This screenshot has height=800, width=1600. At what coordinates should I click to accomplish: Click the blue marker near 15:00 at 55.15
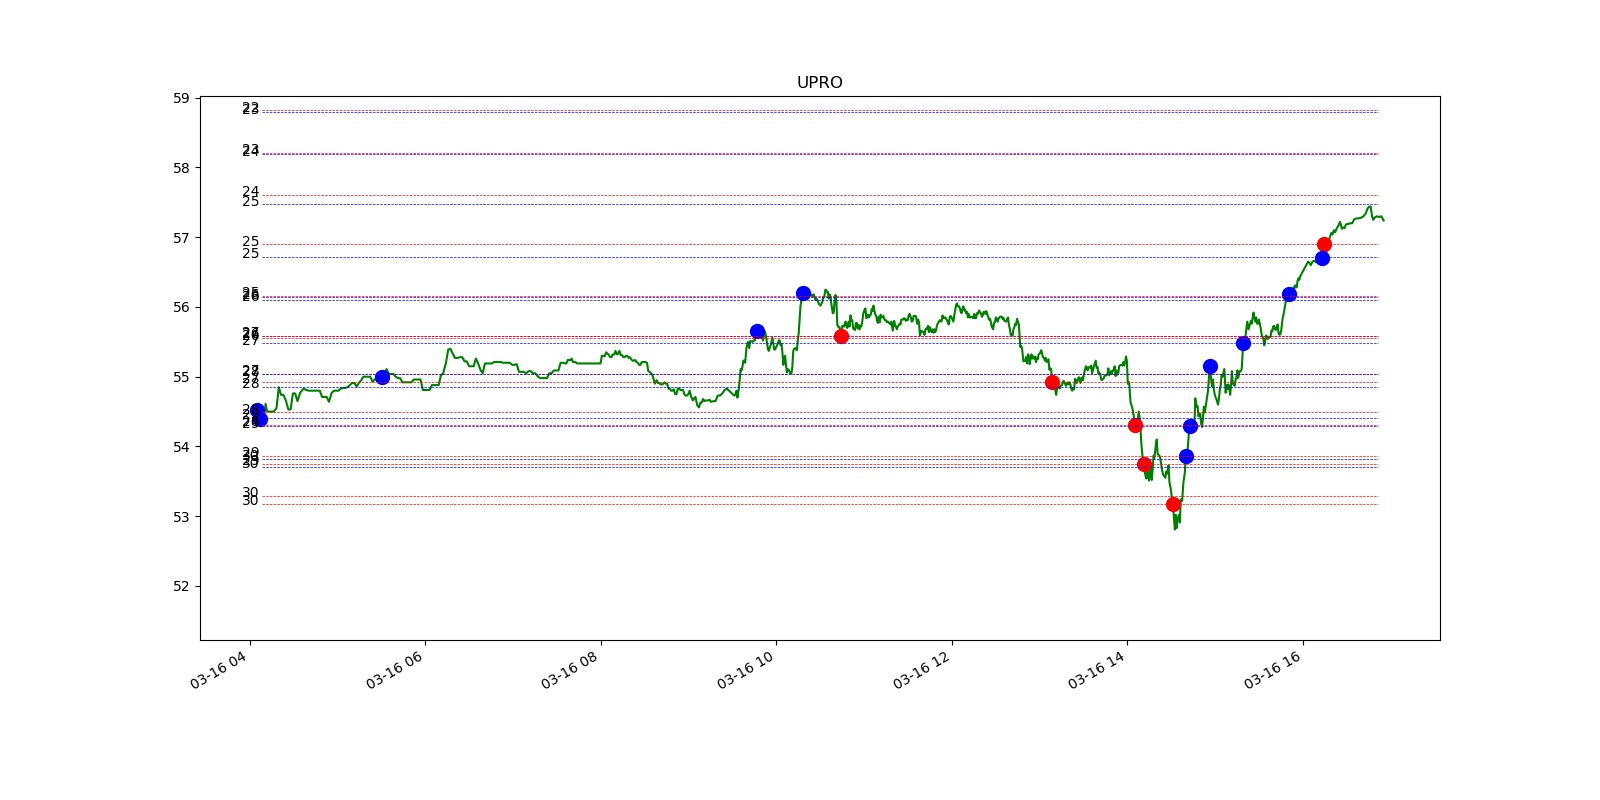1210,366
